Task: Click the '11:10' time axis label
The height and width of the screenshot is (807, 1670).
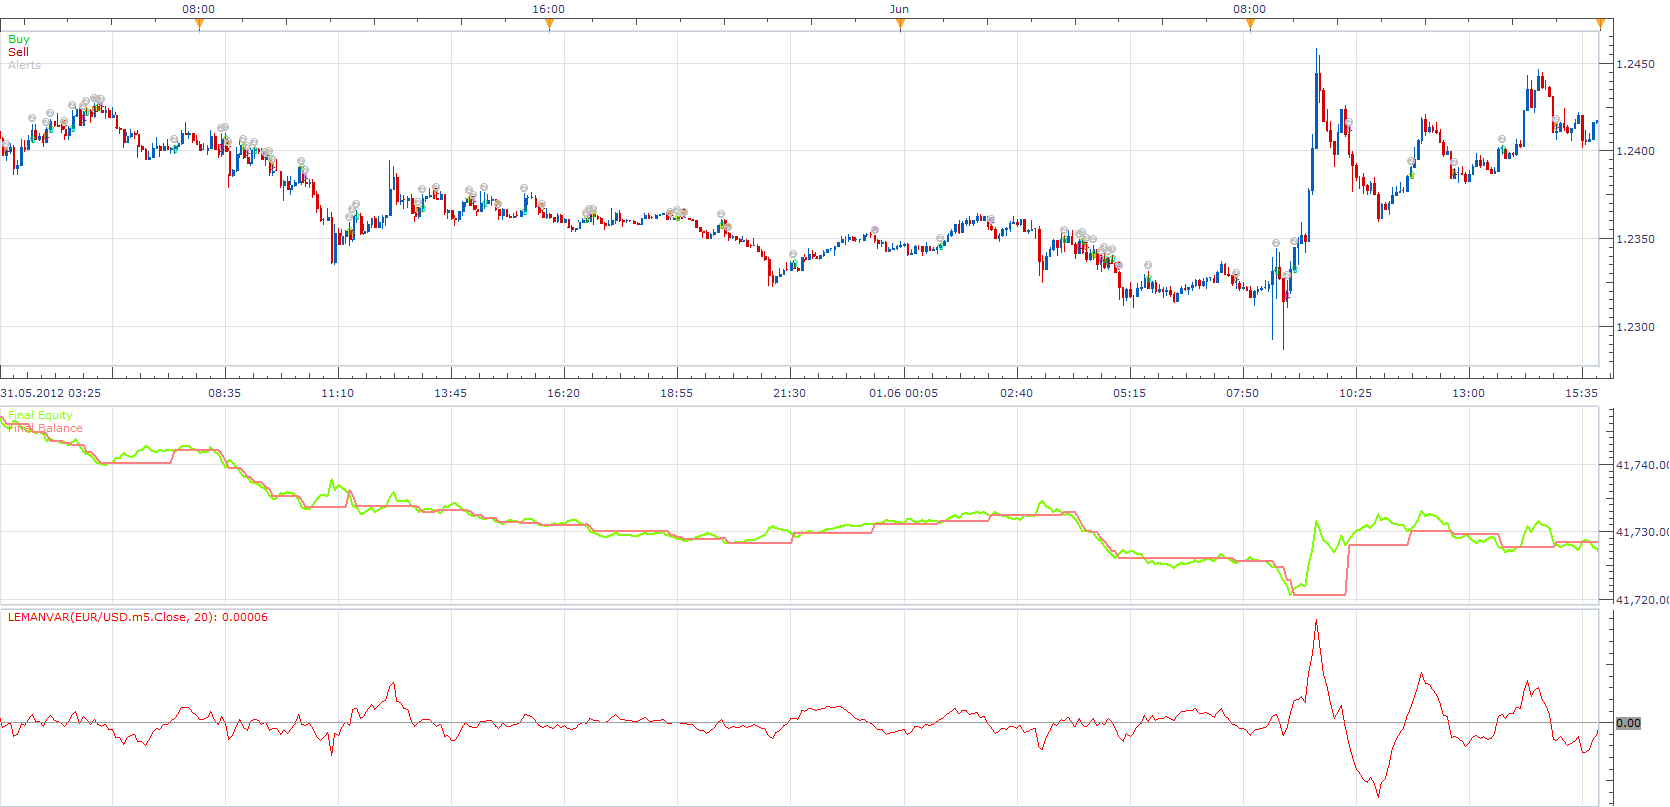Action: coord(338,393)
